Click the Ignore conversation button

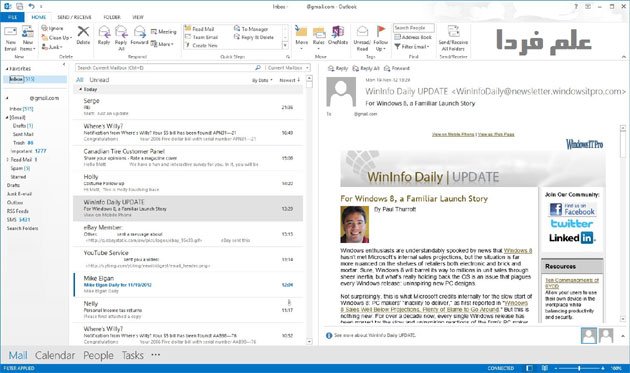pos(52,28)
